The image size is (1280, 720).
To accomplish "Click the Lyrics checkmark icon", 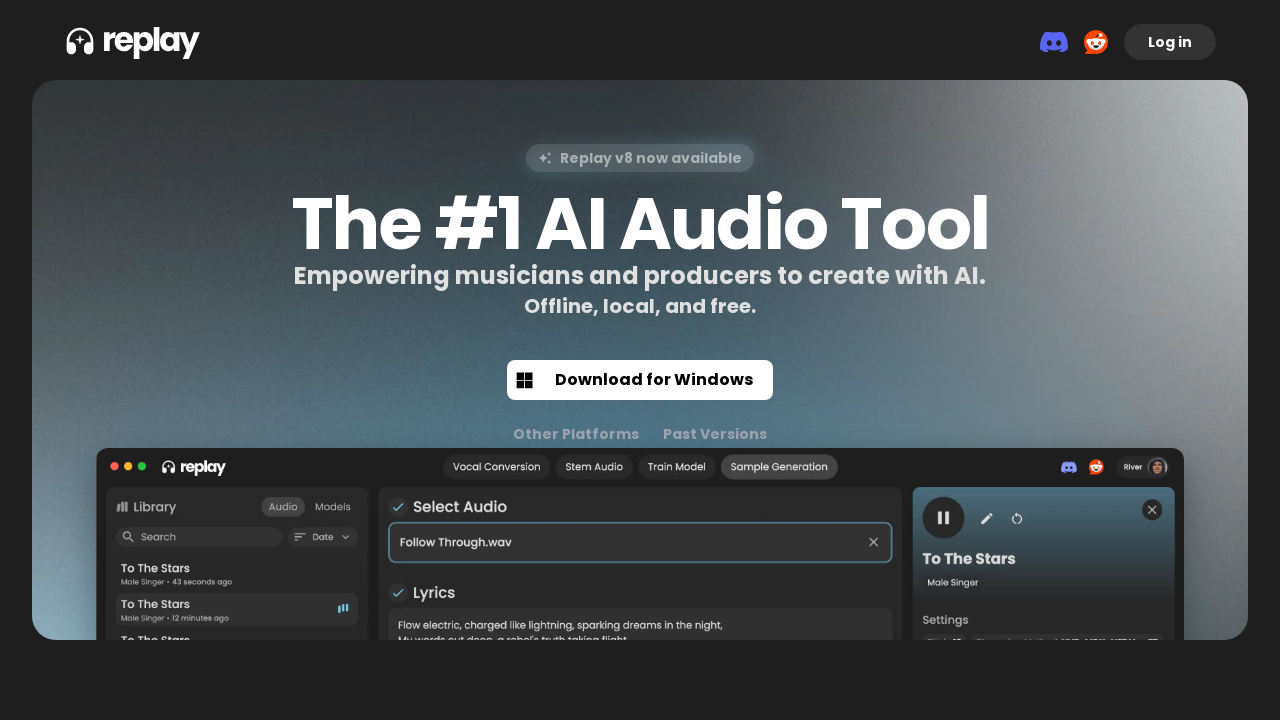I will click(398, 593).
